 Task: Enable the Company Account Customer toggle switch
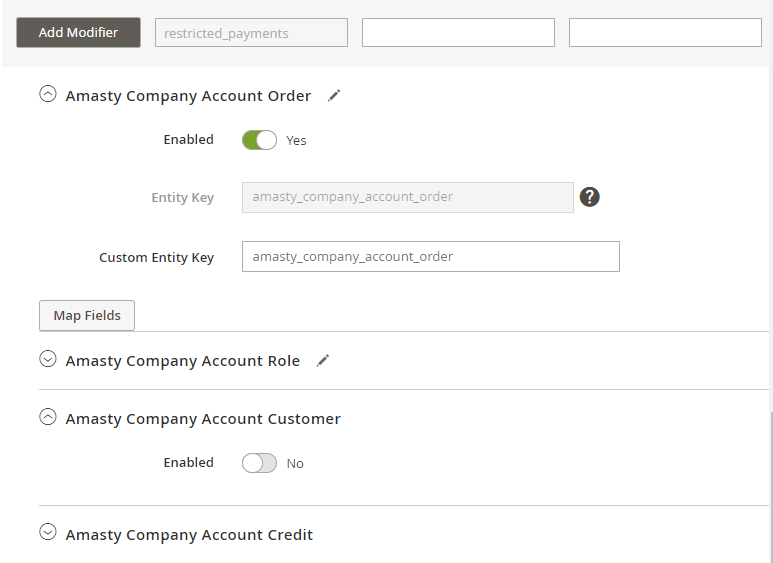pos(259,463)
